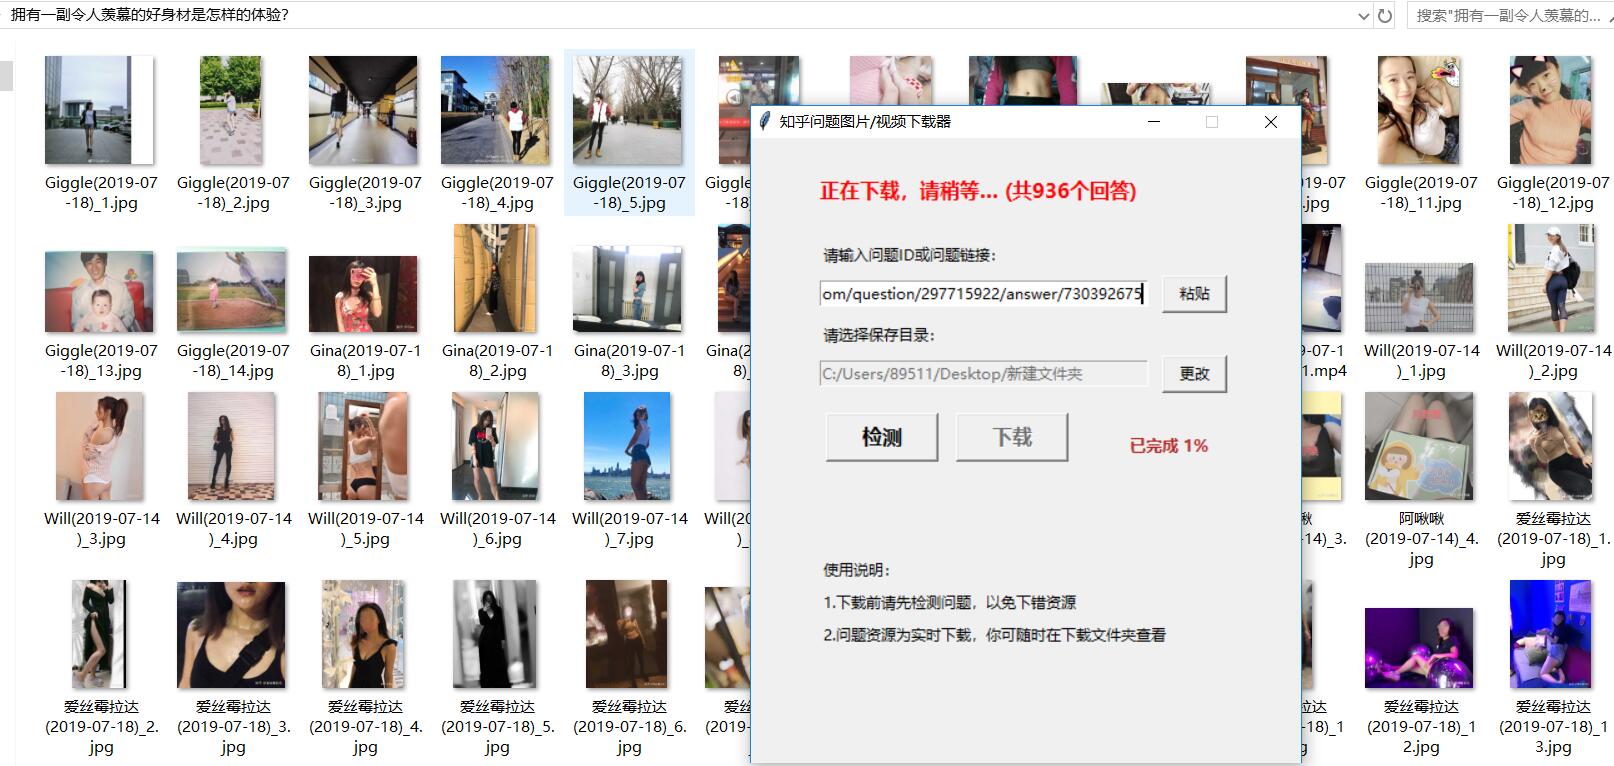Click the 更改 change directory button
This screenshot has height=766, width=1614.
pos(1194,374)
